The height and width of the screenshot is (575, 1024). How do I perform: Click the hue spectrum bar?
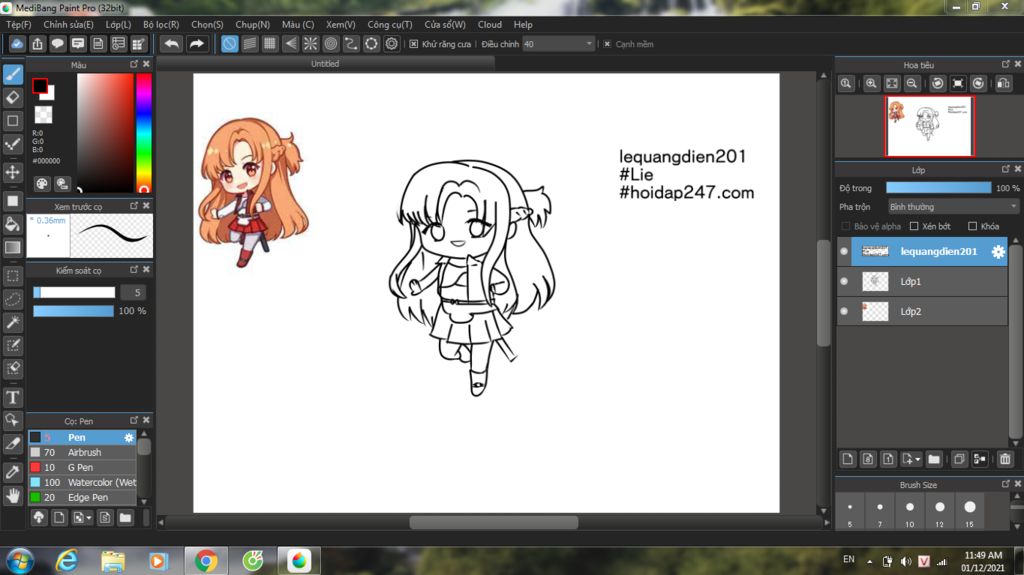(144, 133)
